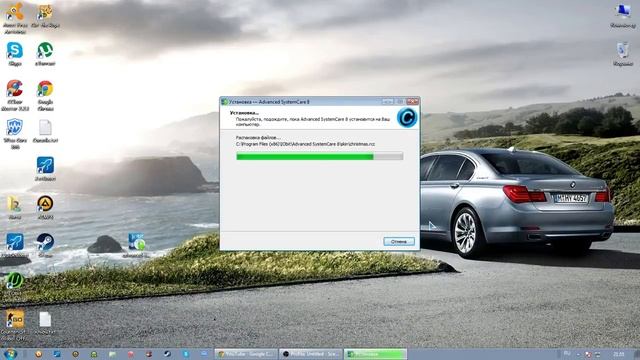Click the green installer taskbar button

pos(375,354)
